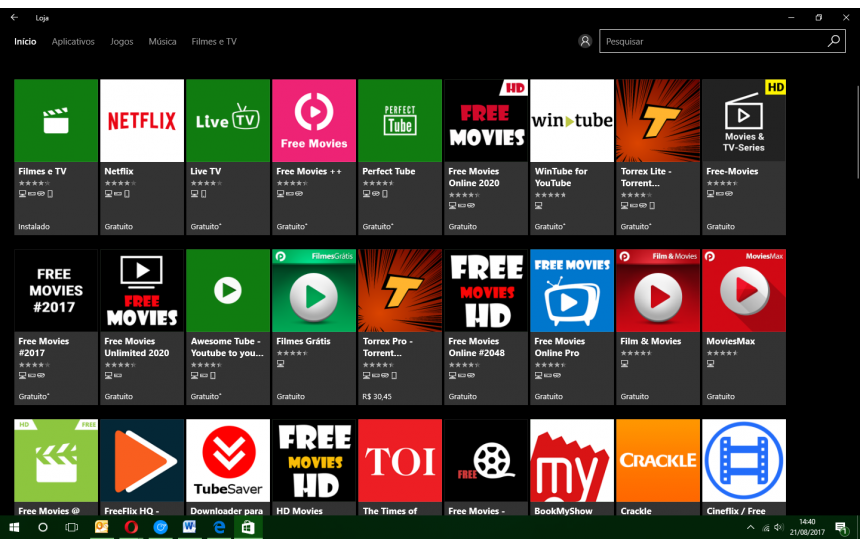Open the Cineflix app tile
860x547 pixels.
coord(744,467)
